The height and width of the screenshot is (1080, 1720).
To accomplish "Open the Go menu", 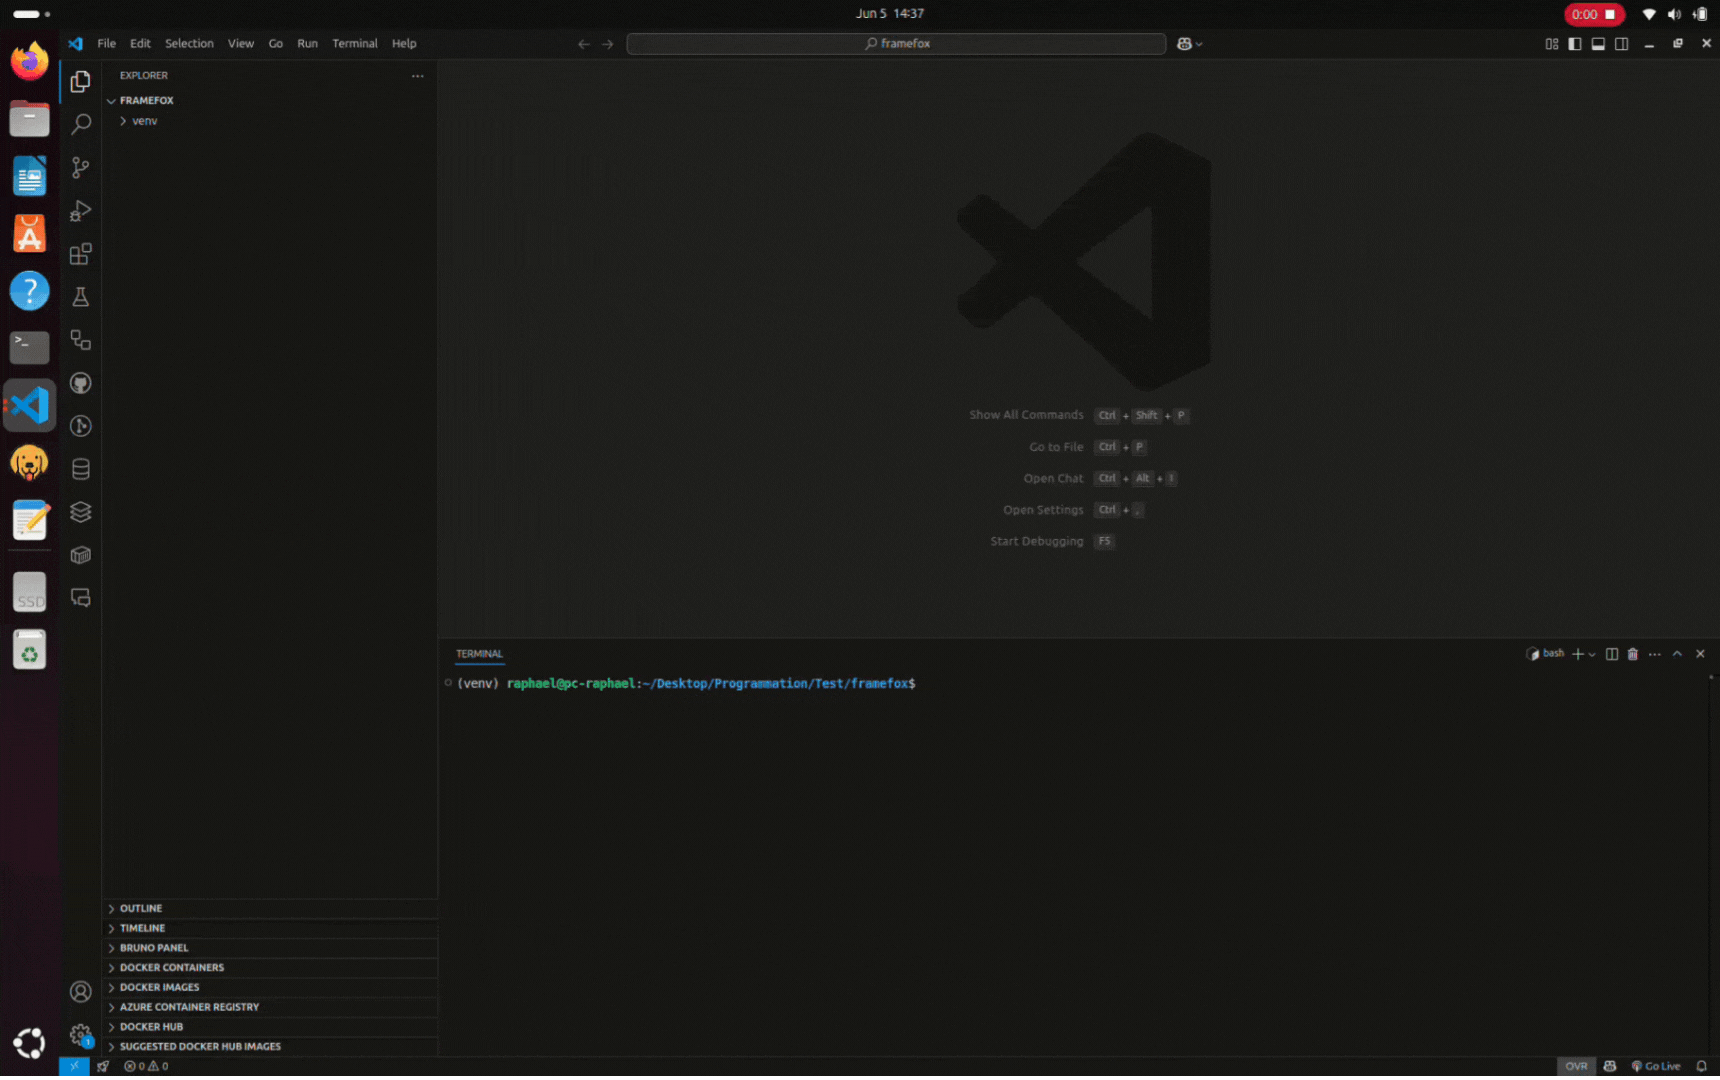I will pos(276,44).
